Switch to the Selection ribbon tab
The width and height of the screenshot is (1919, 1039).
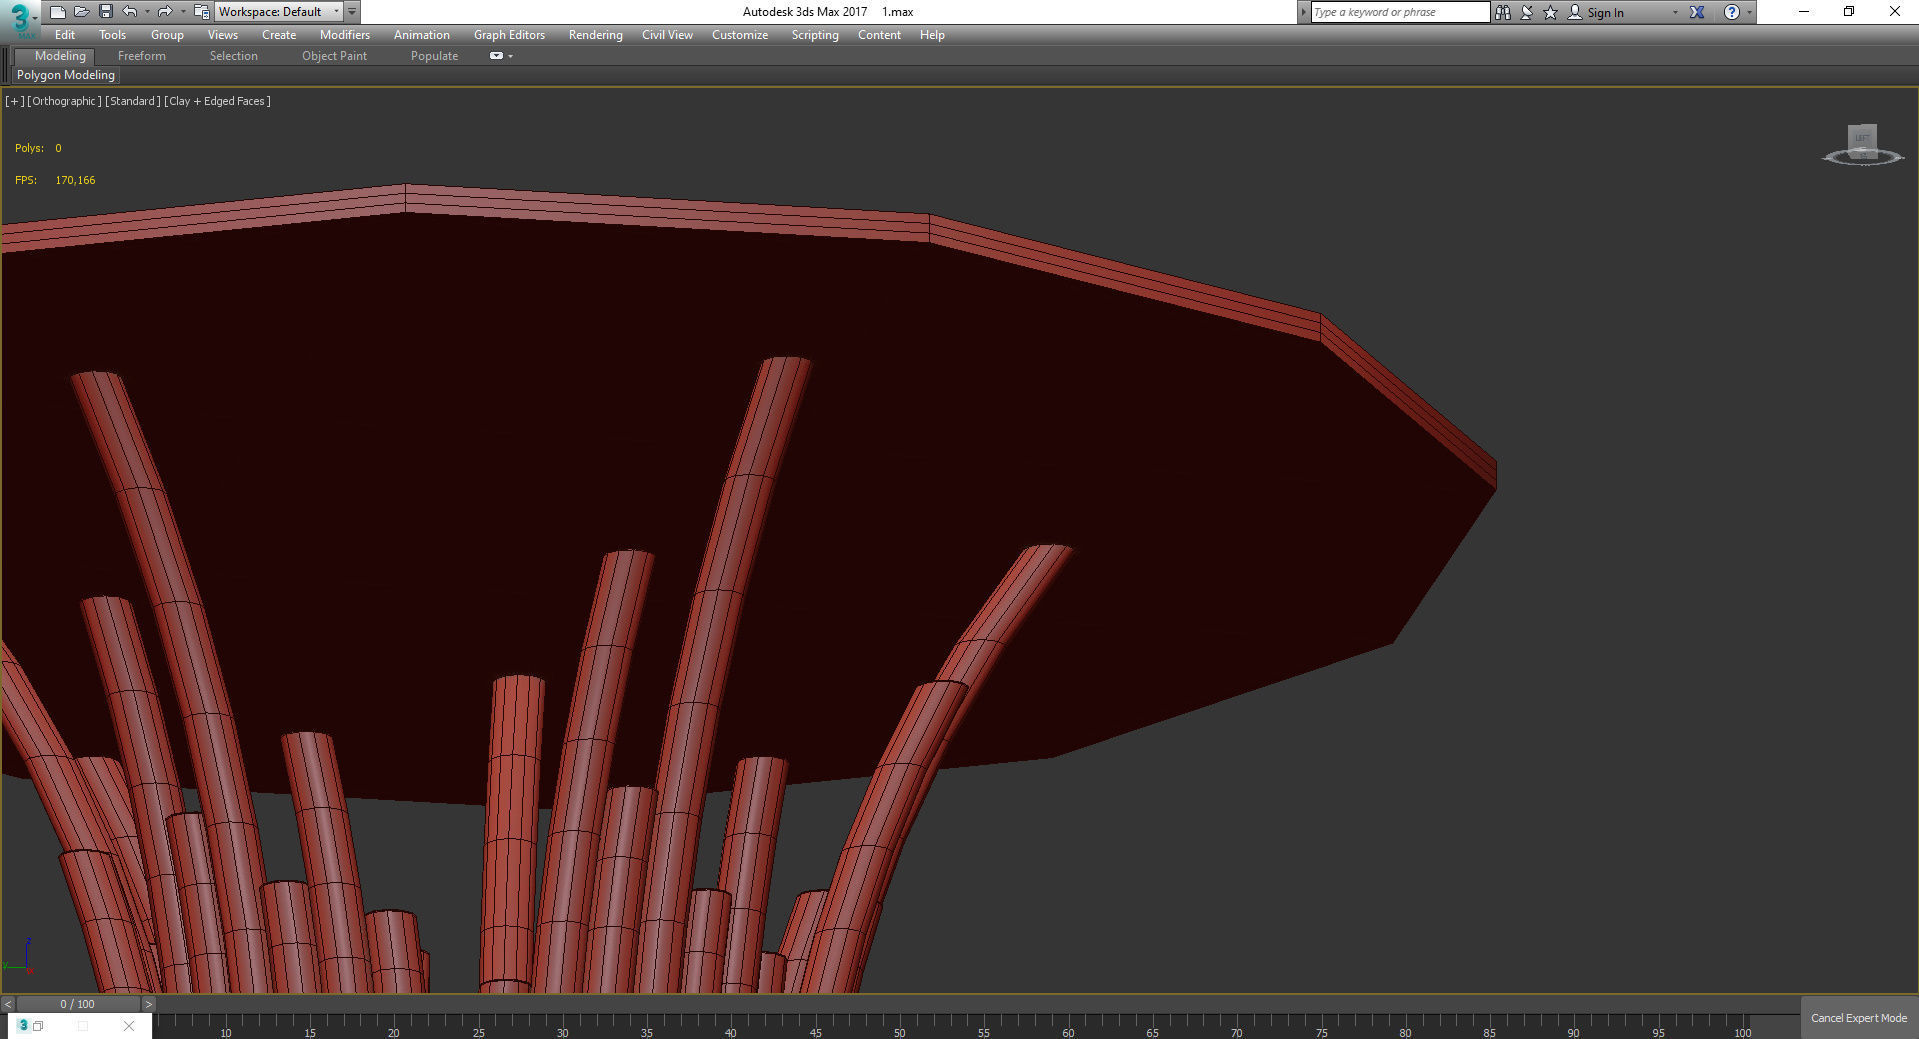click(234, 56)
